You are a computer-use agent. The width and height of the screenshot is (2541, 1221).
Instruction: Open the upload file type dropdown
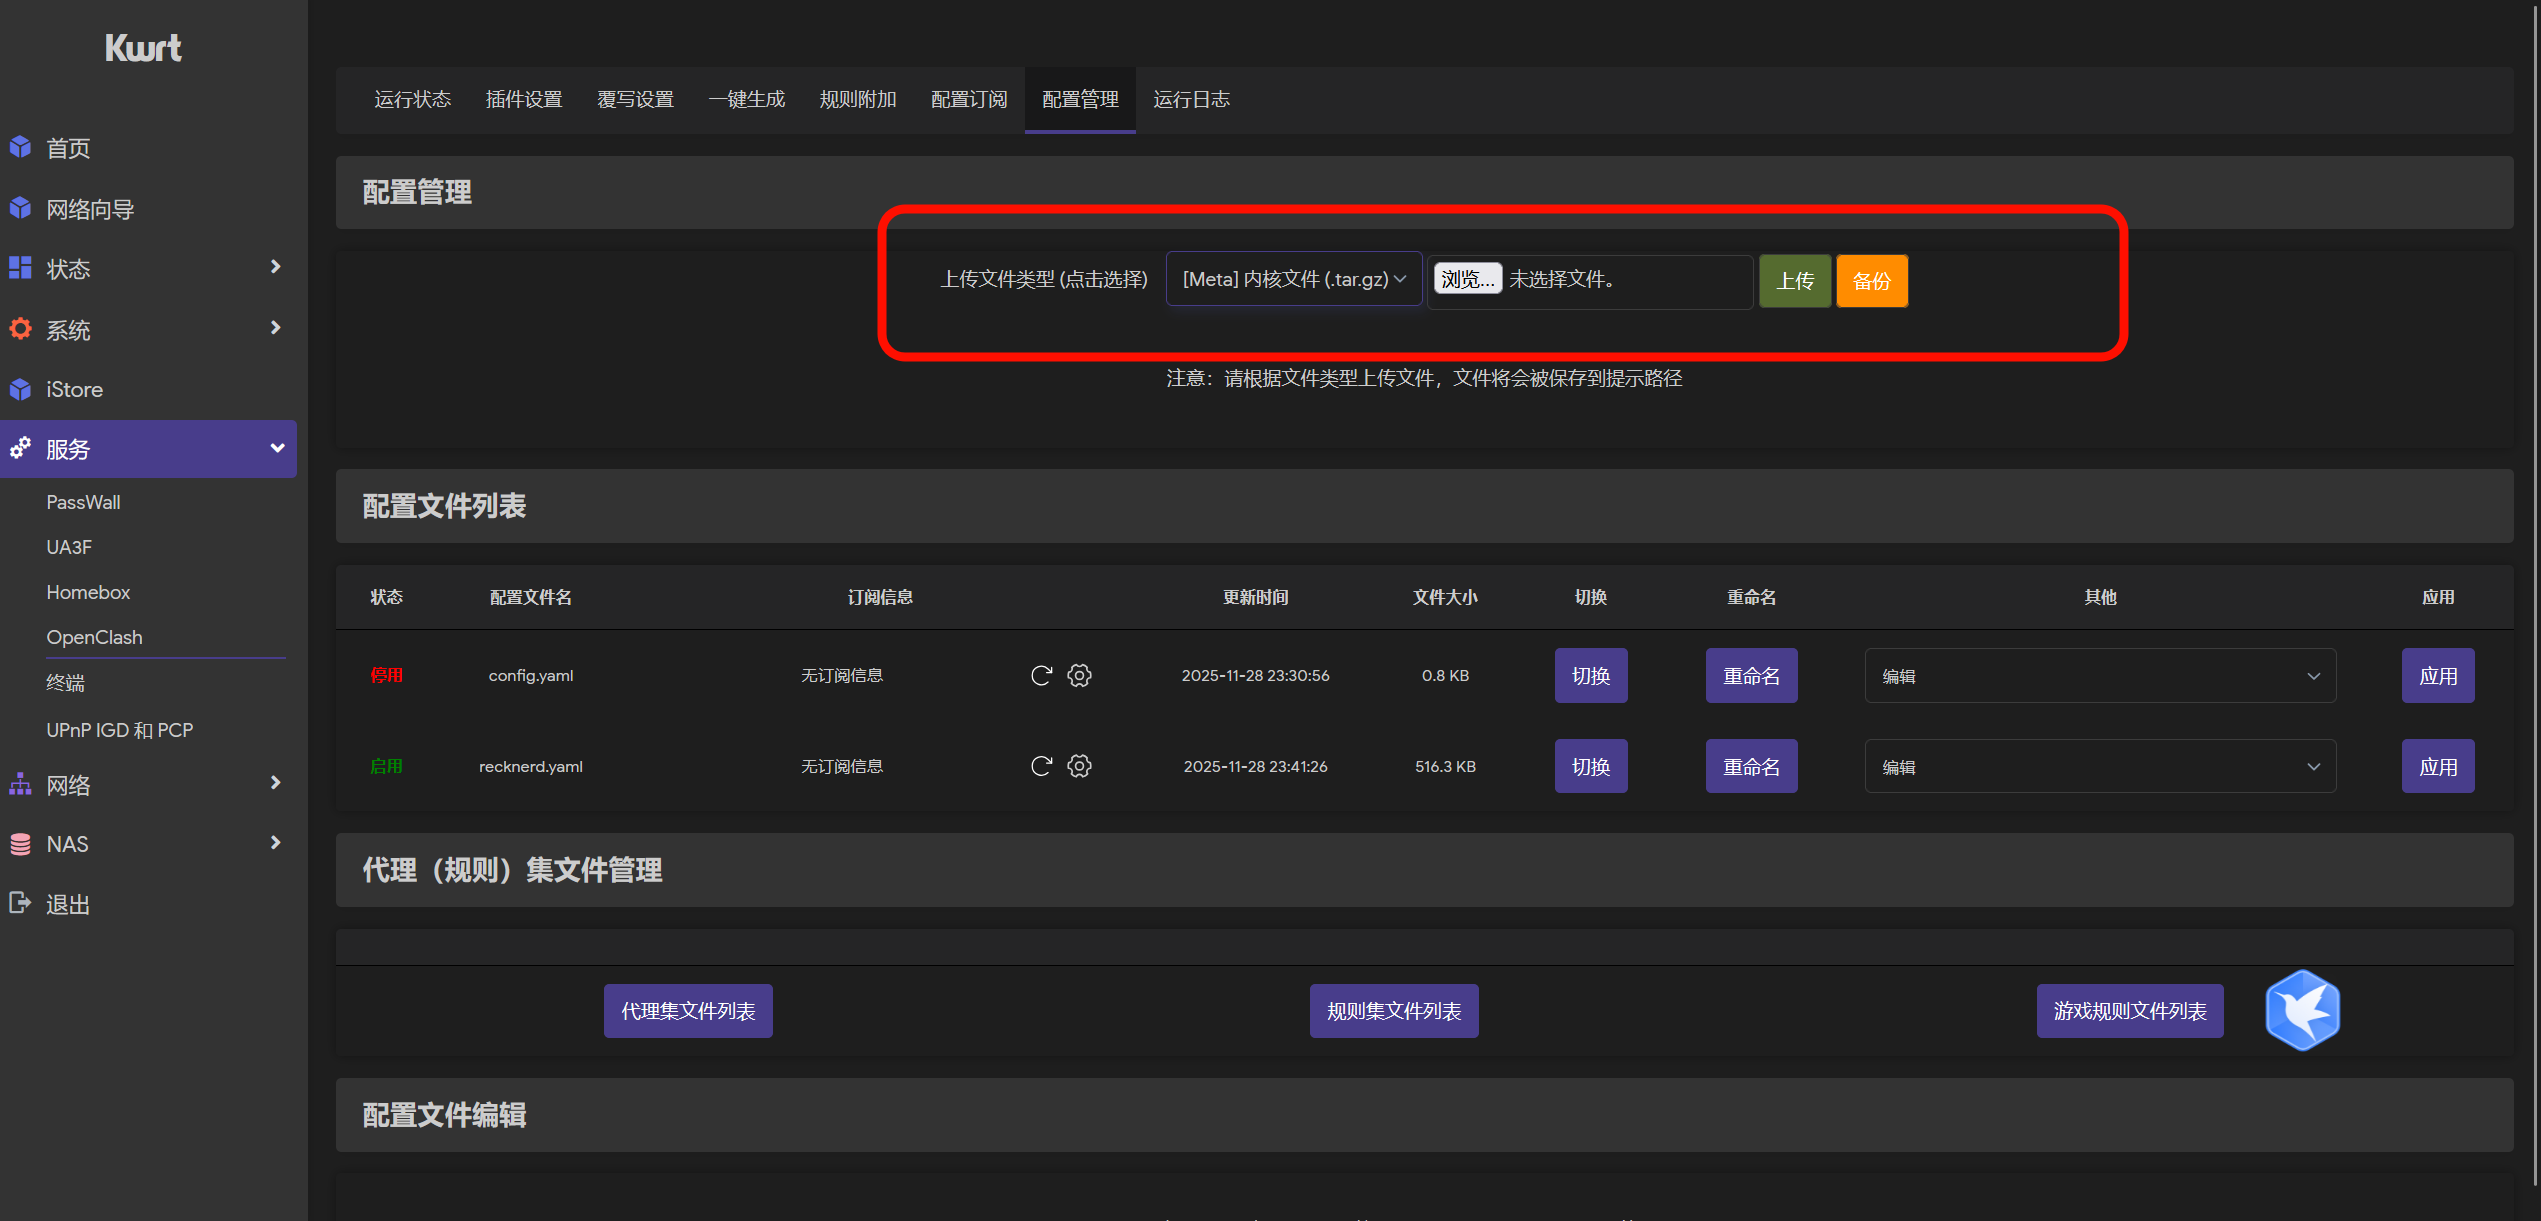pos(1293,279)
